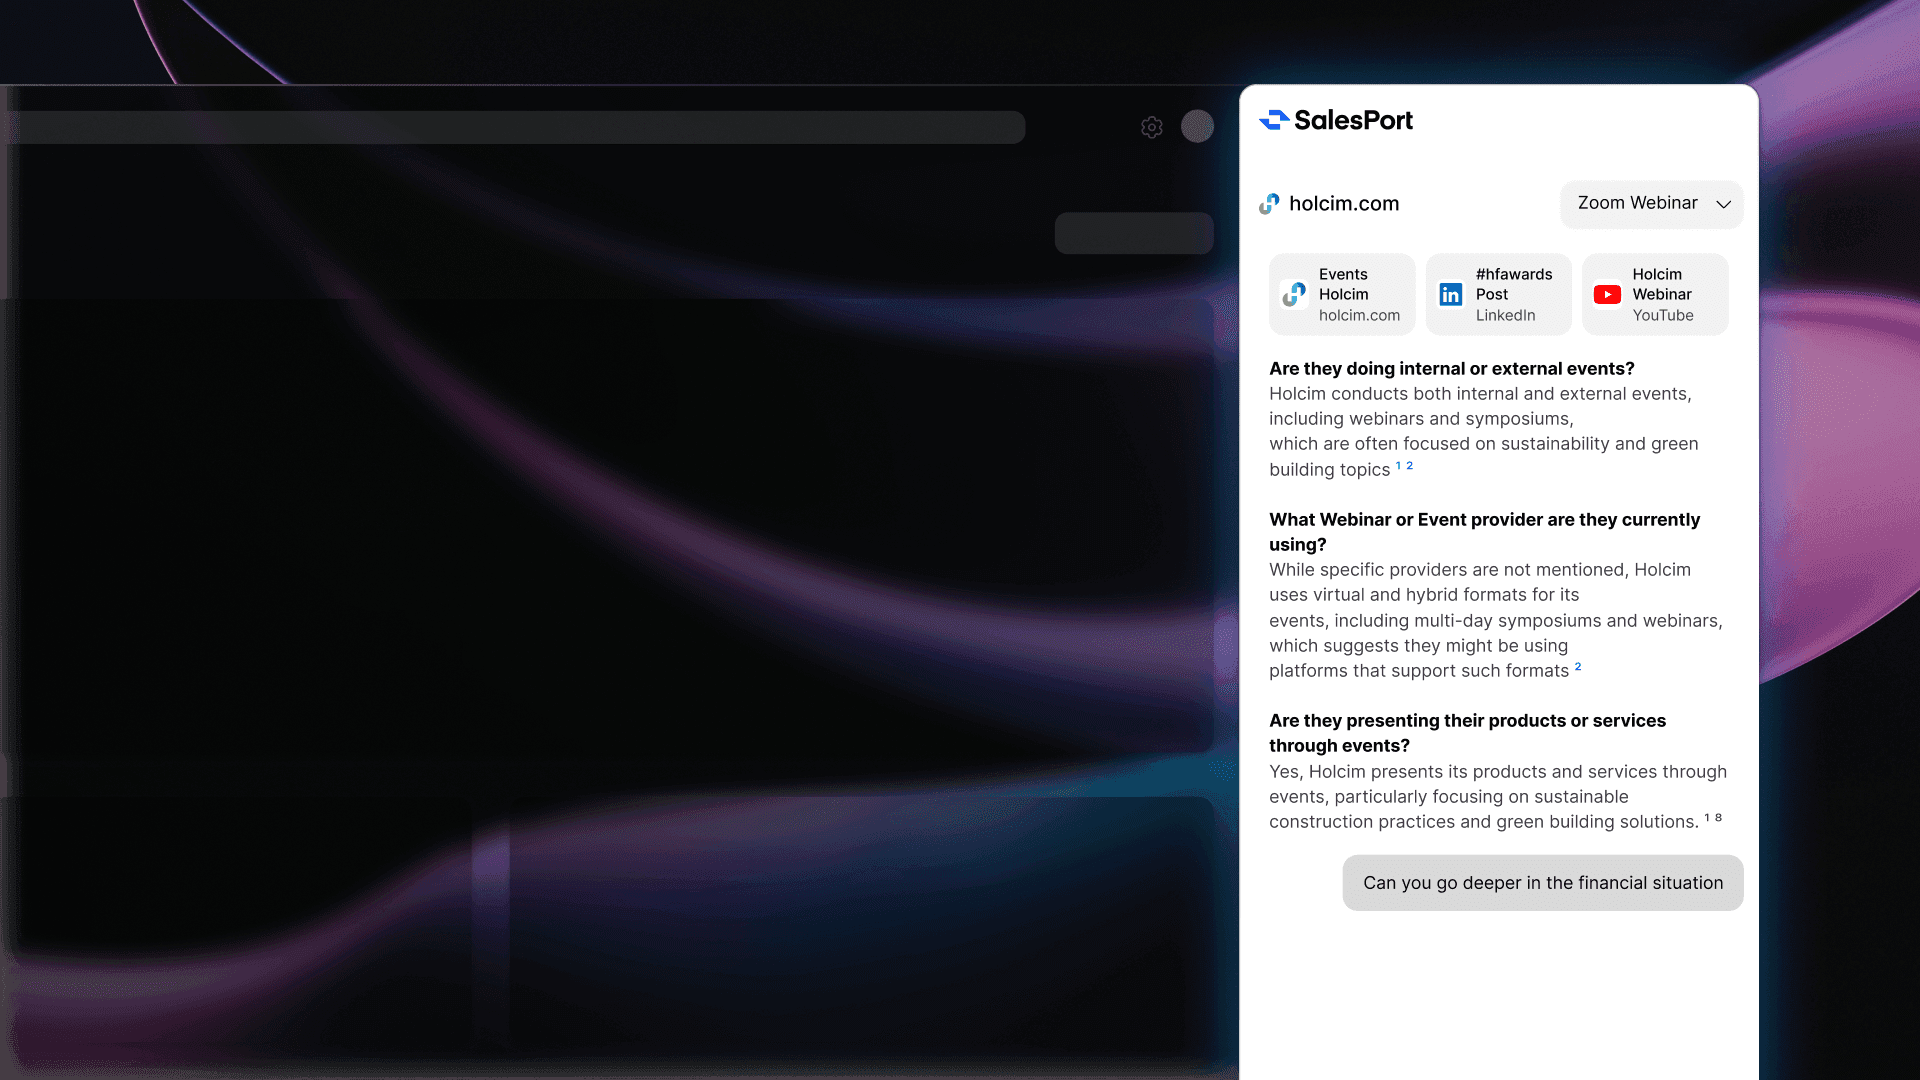Viewport: 1920px width, 1080px height.
Task: Click citation 1 after green building topics
Action: [x=1397, y=466]
